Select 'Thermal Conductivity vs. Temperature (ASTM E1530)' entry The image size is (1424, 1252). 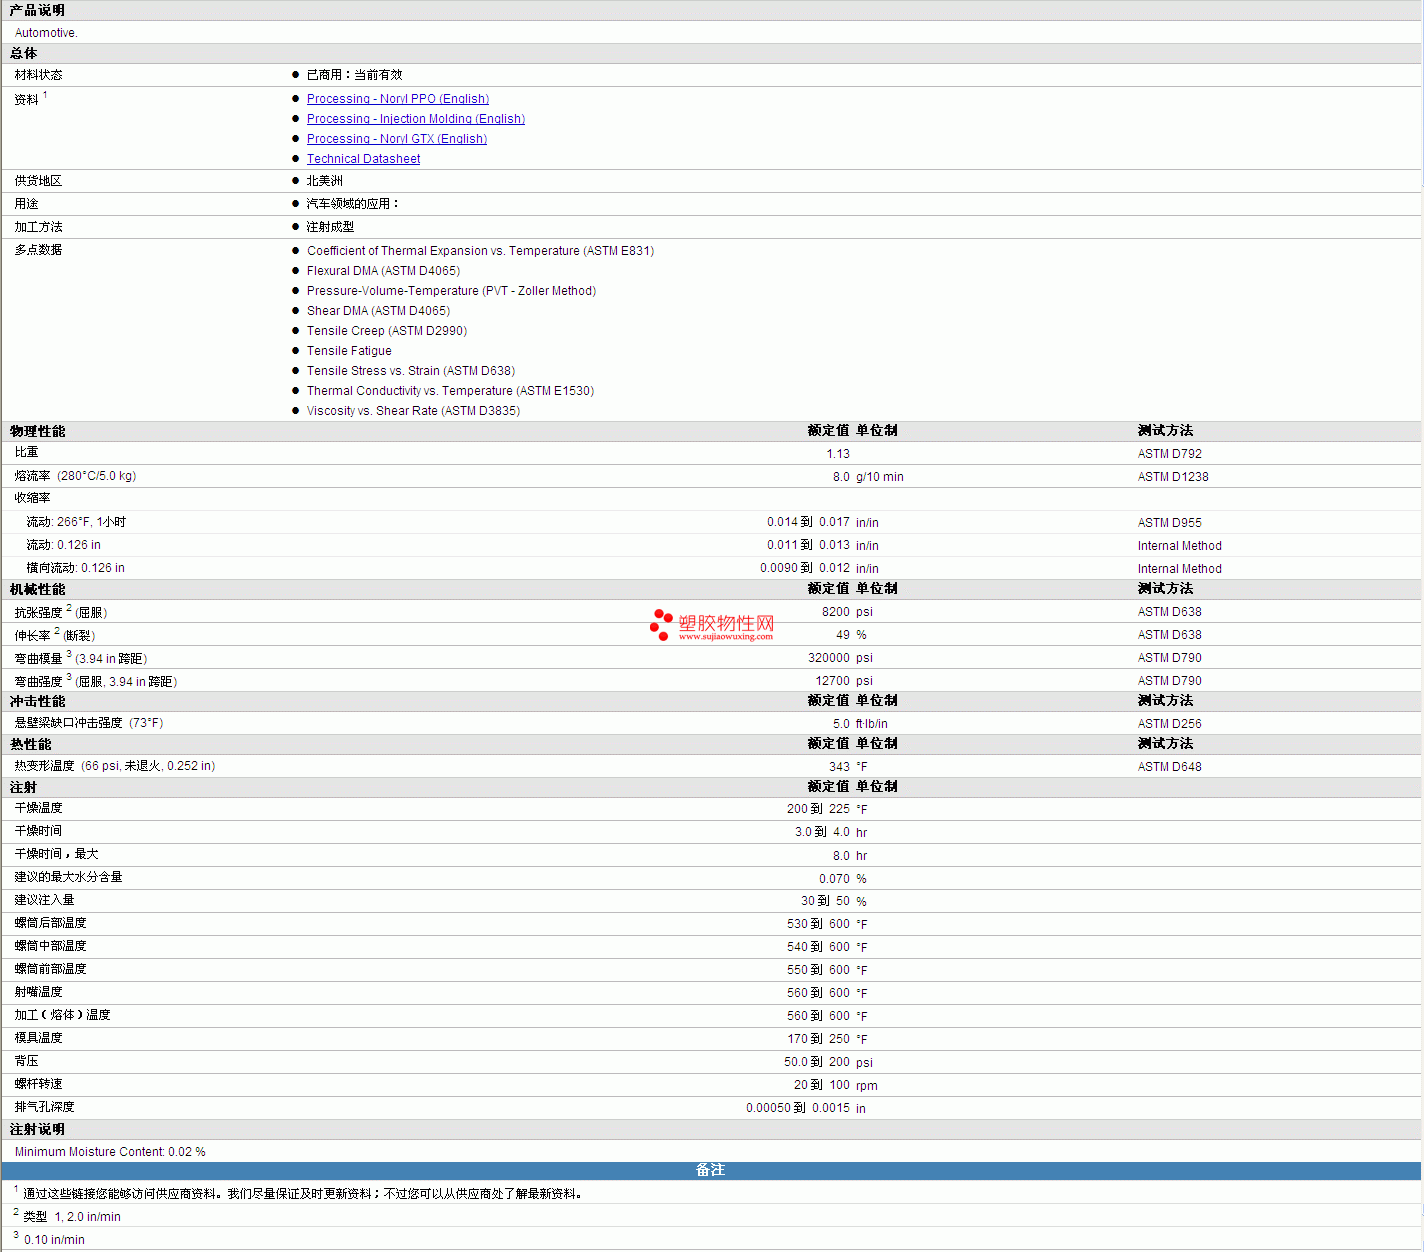tap(450, 391)
